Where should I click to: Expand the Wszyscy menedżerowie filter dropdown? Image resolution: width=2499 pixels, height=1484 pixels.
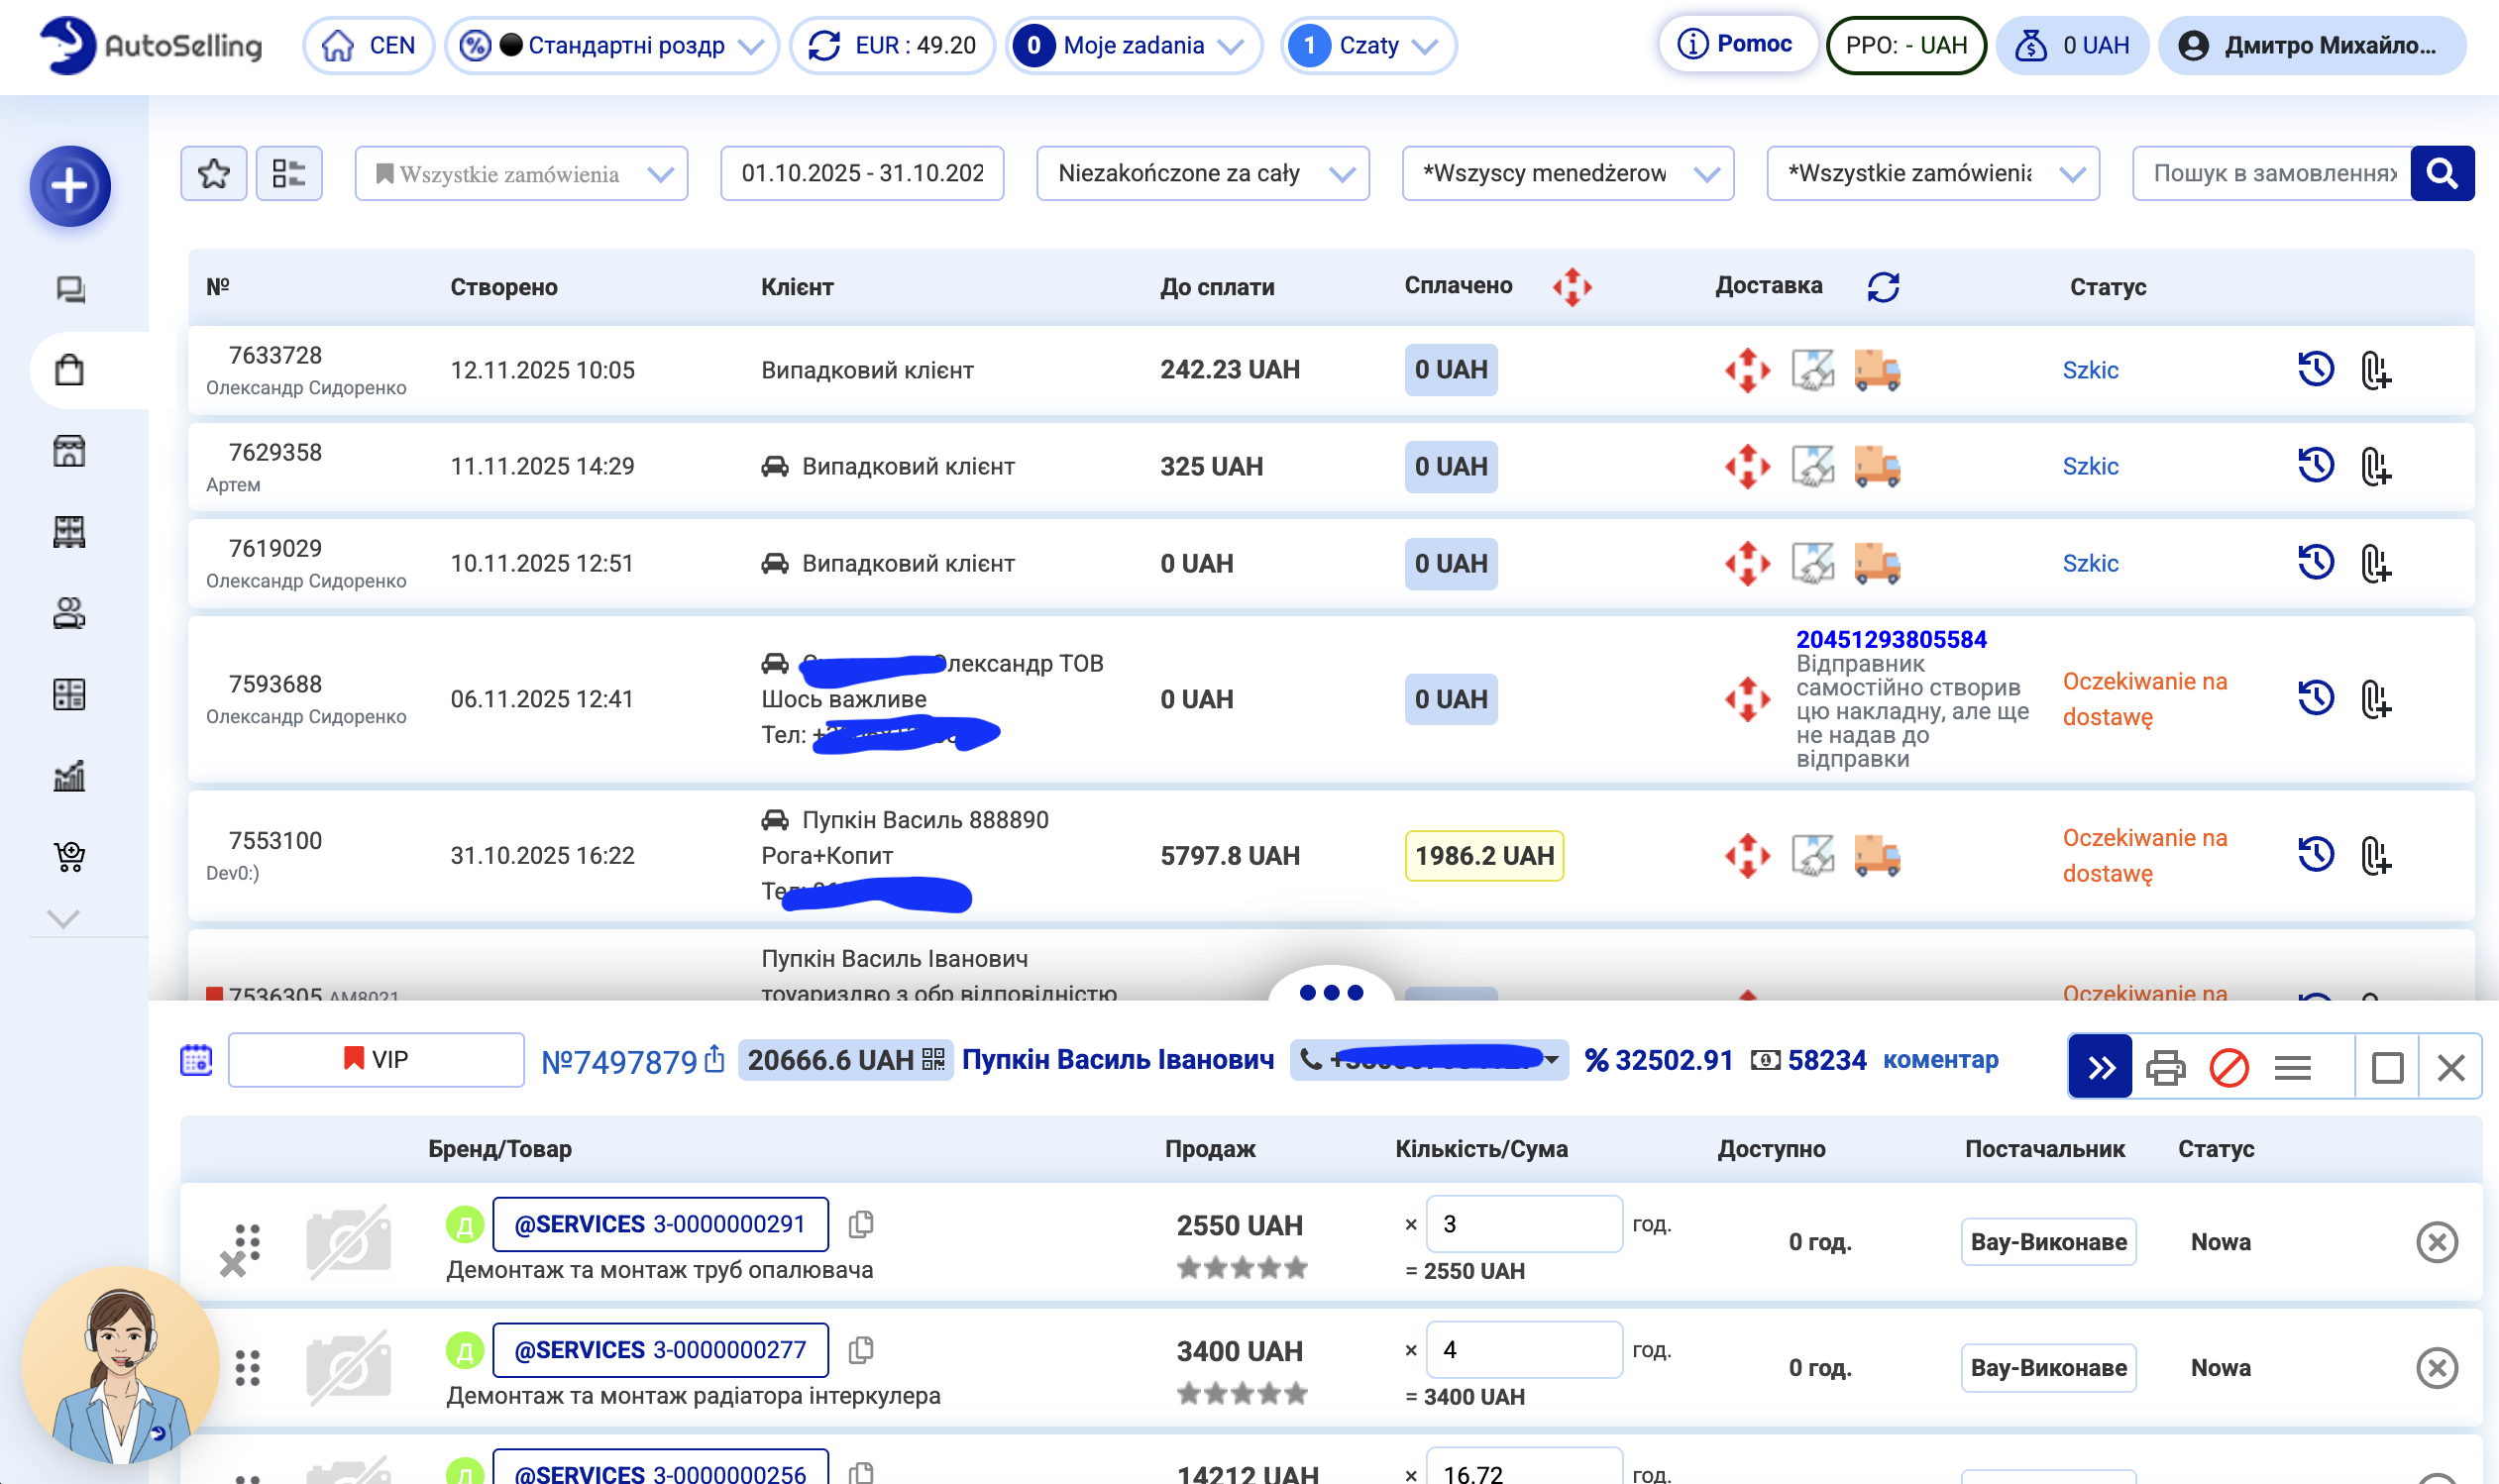pyautogui.click(x=1567, y=174)
